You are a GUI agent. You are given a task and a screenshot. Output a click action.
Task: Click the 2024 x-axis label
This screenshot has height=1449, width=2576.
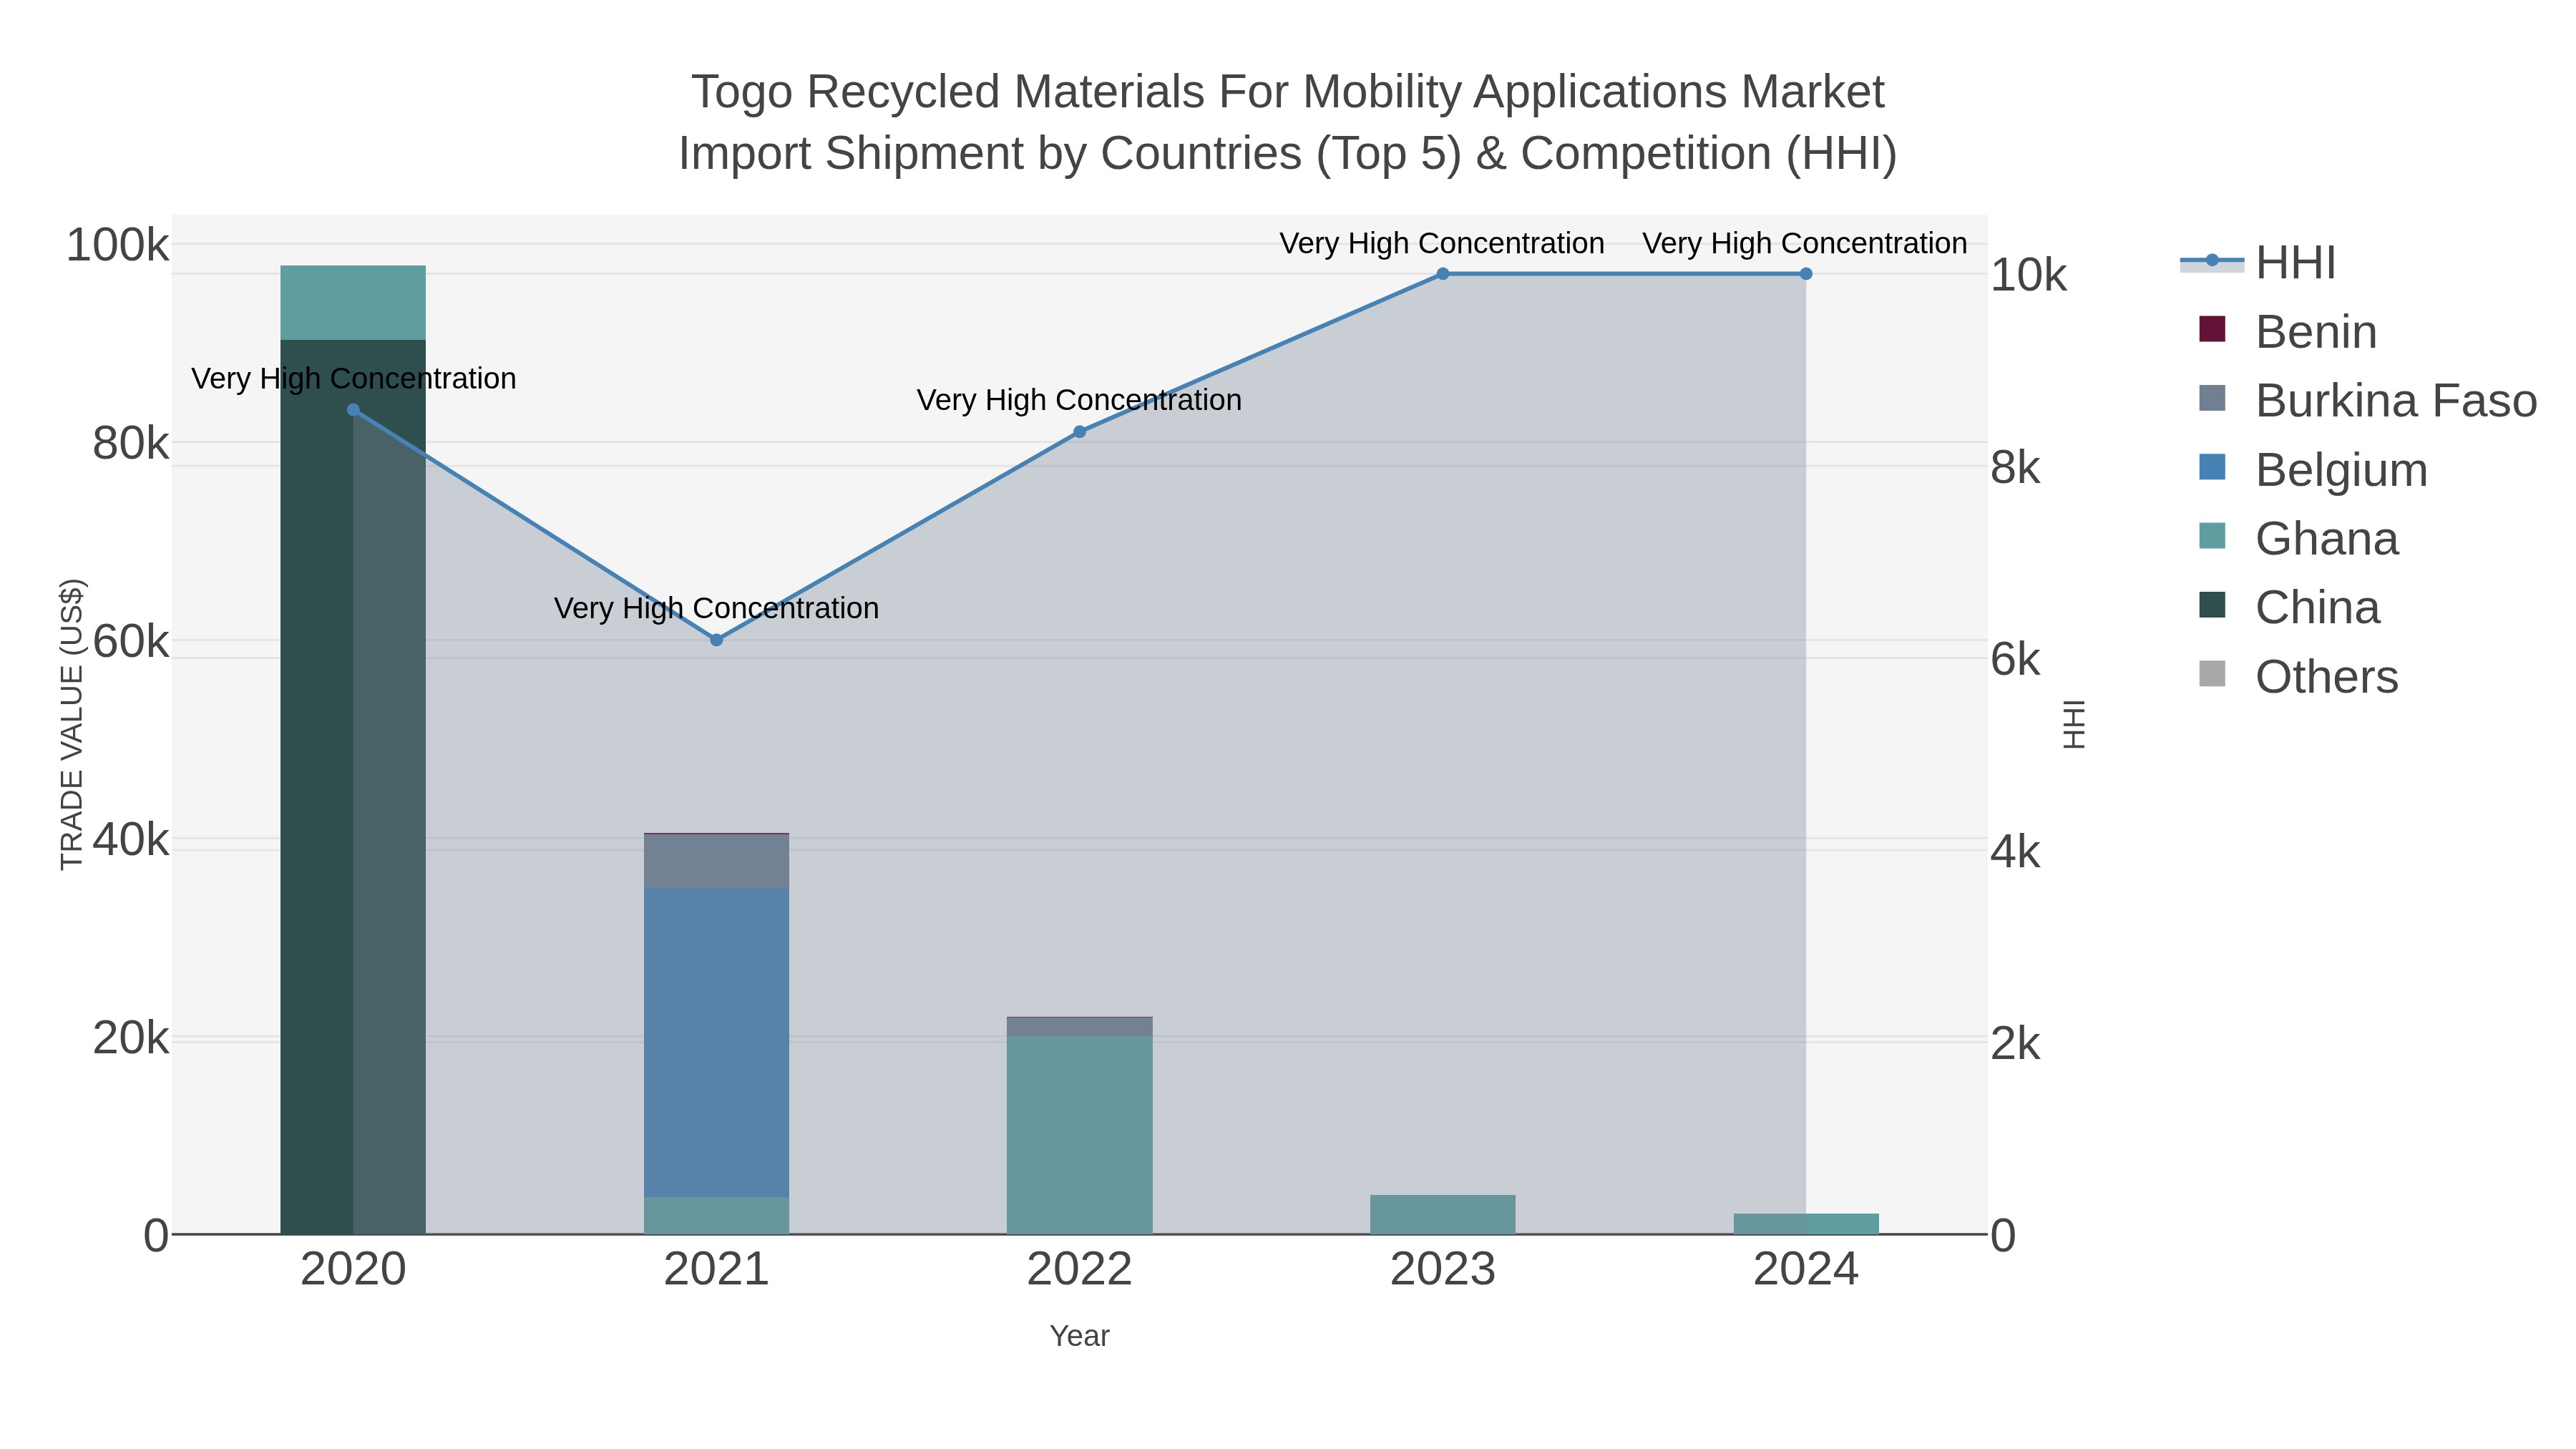click(1805, 1270)
